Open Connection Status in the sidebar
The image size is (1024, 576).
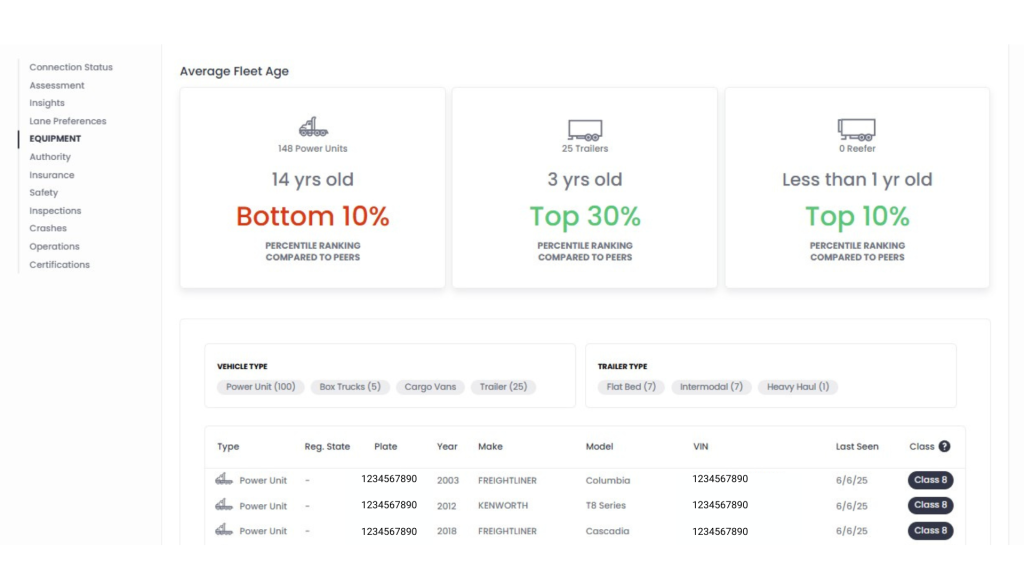pyautogui.click(x=71, y=67)
